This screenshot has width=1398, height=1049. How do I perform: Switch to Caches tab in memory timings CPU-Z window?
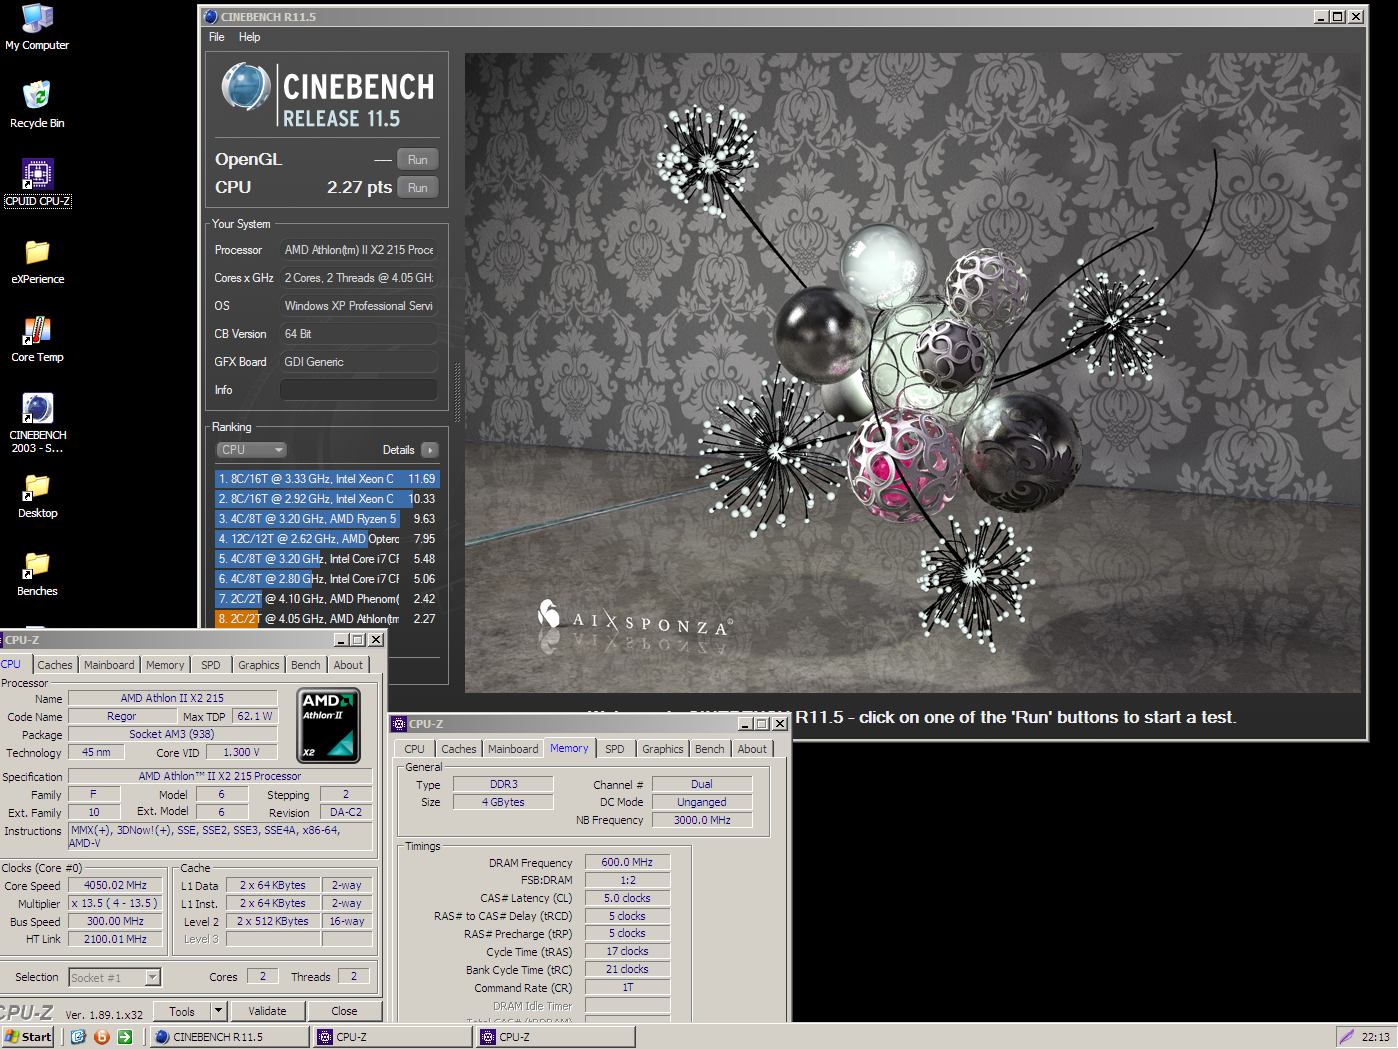(x=459, y=749)
